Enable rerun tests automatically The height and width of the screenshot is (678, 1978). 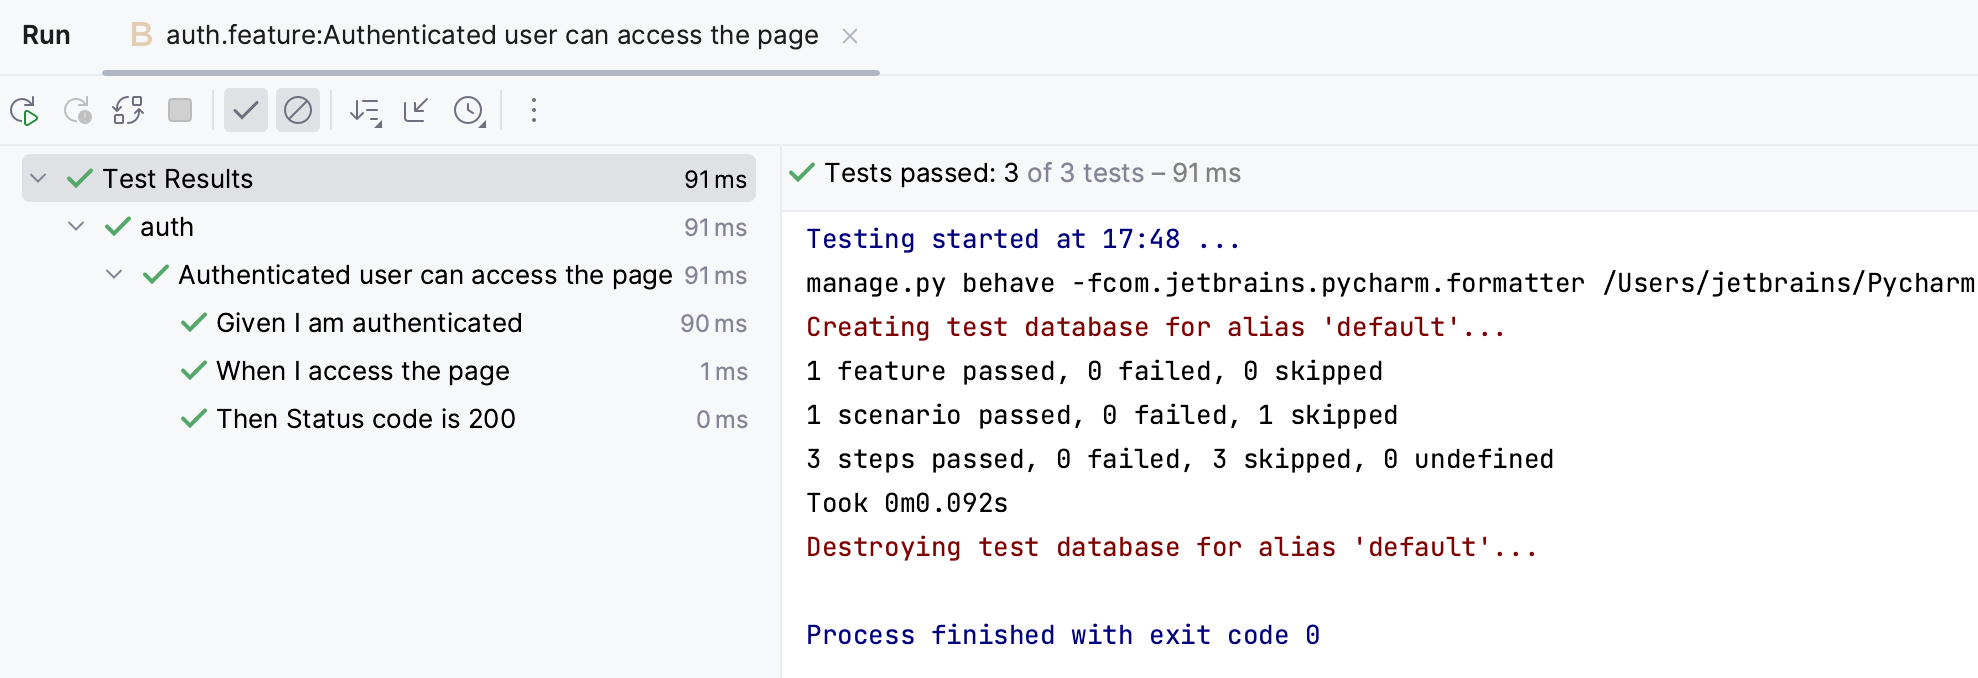click(127, 111)
